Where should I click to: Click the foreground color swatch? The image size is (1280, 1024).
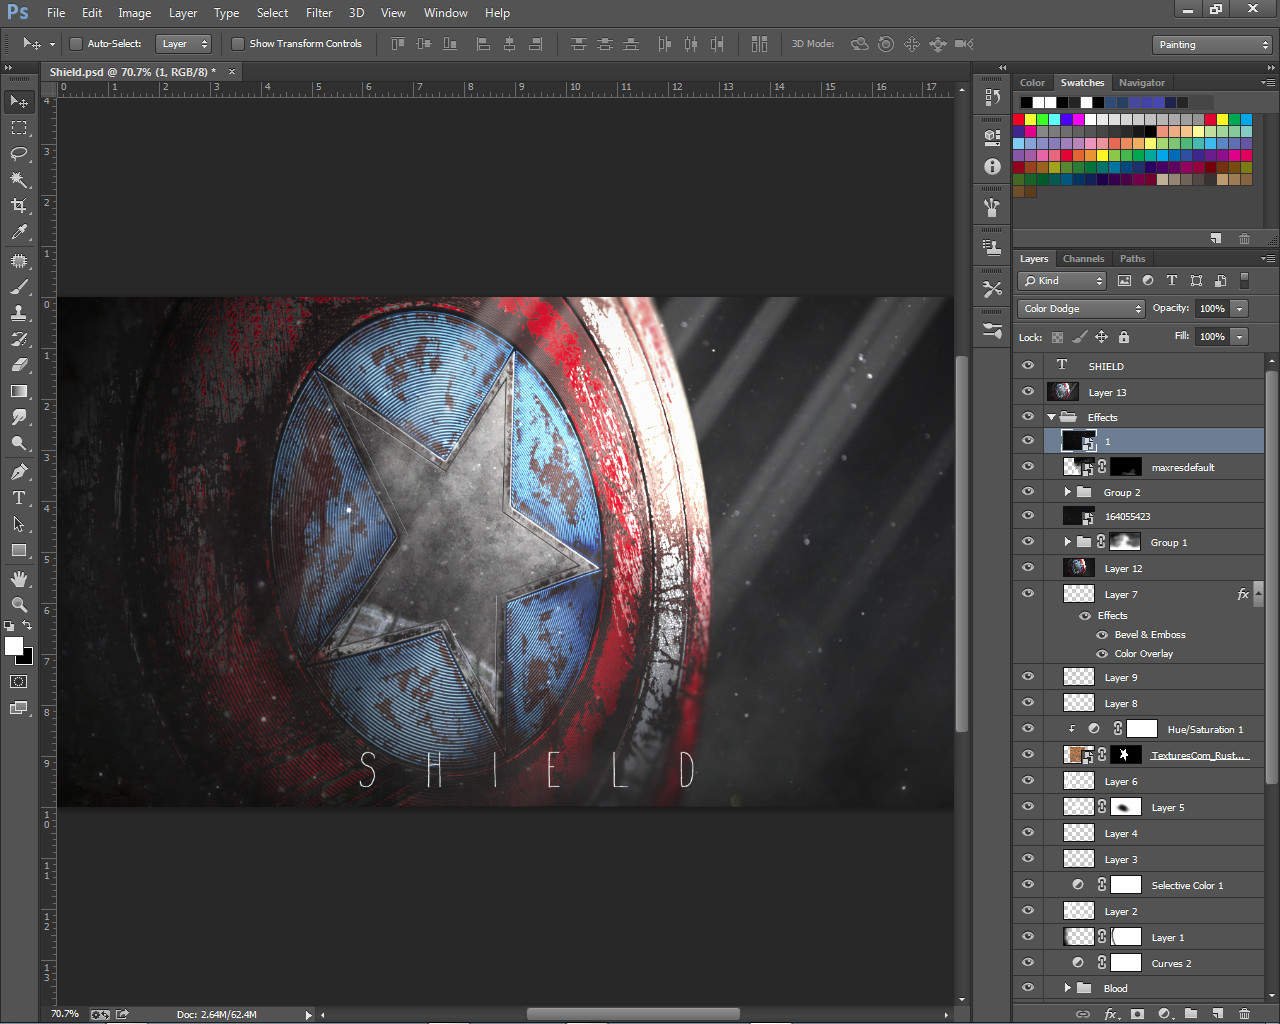tap(14, 646)
